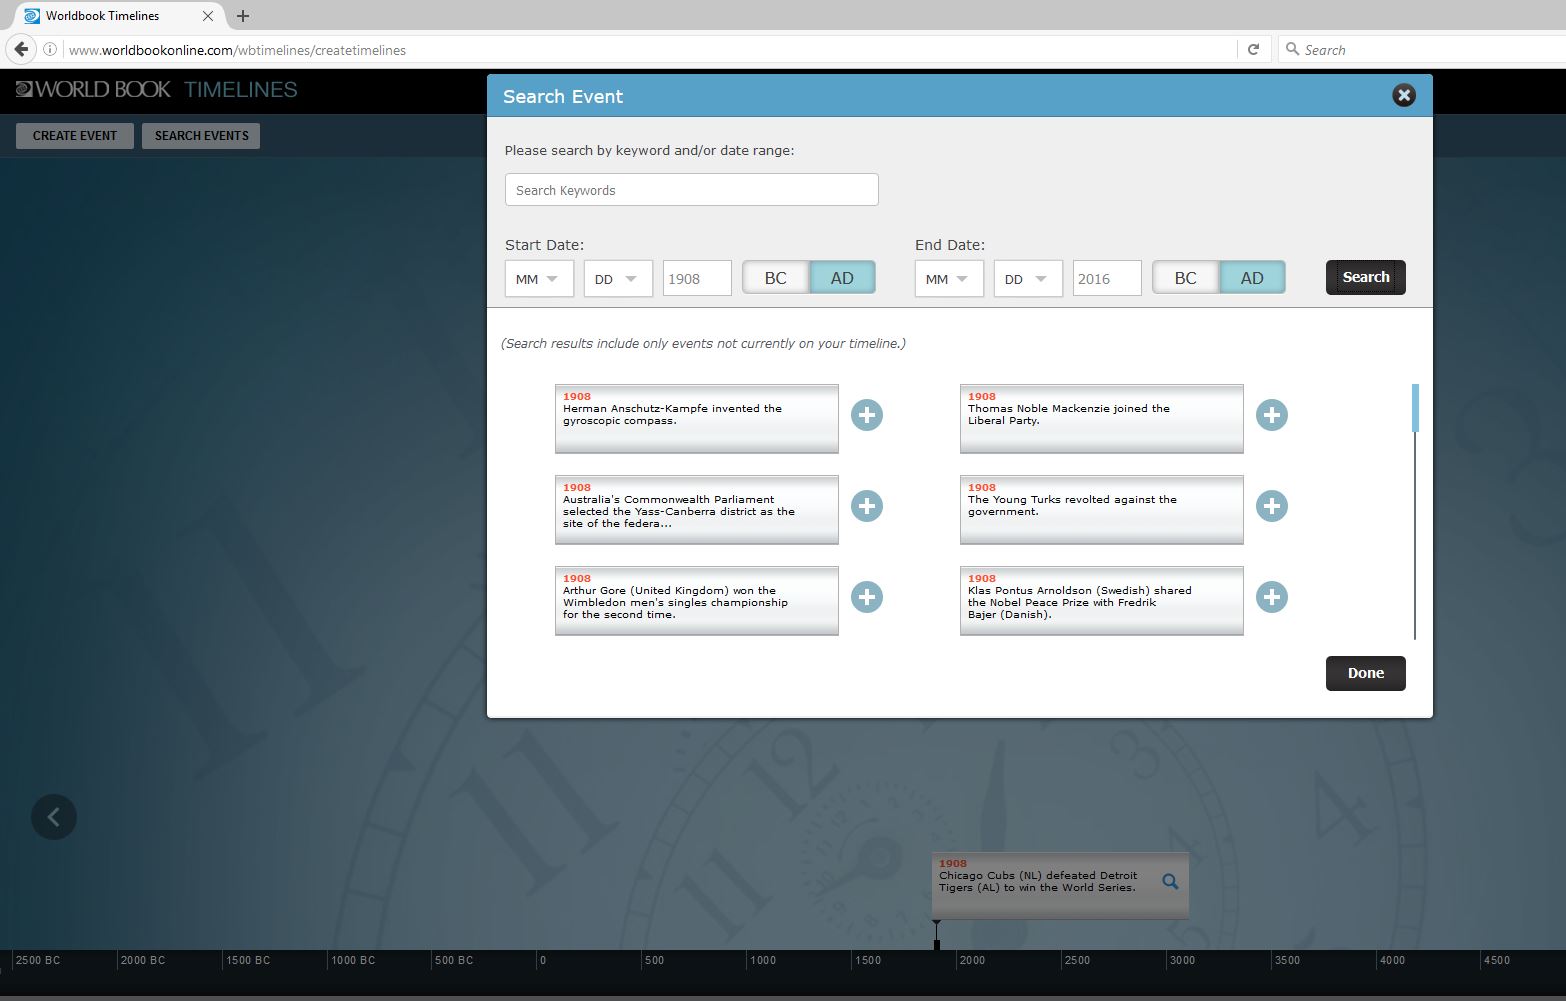Set start date era to AD
This screenshot has width=1566, height=1001.
[842, 278]
